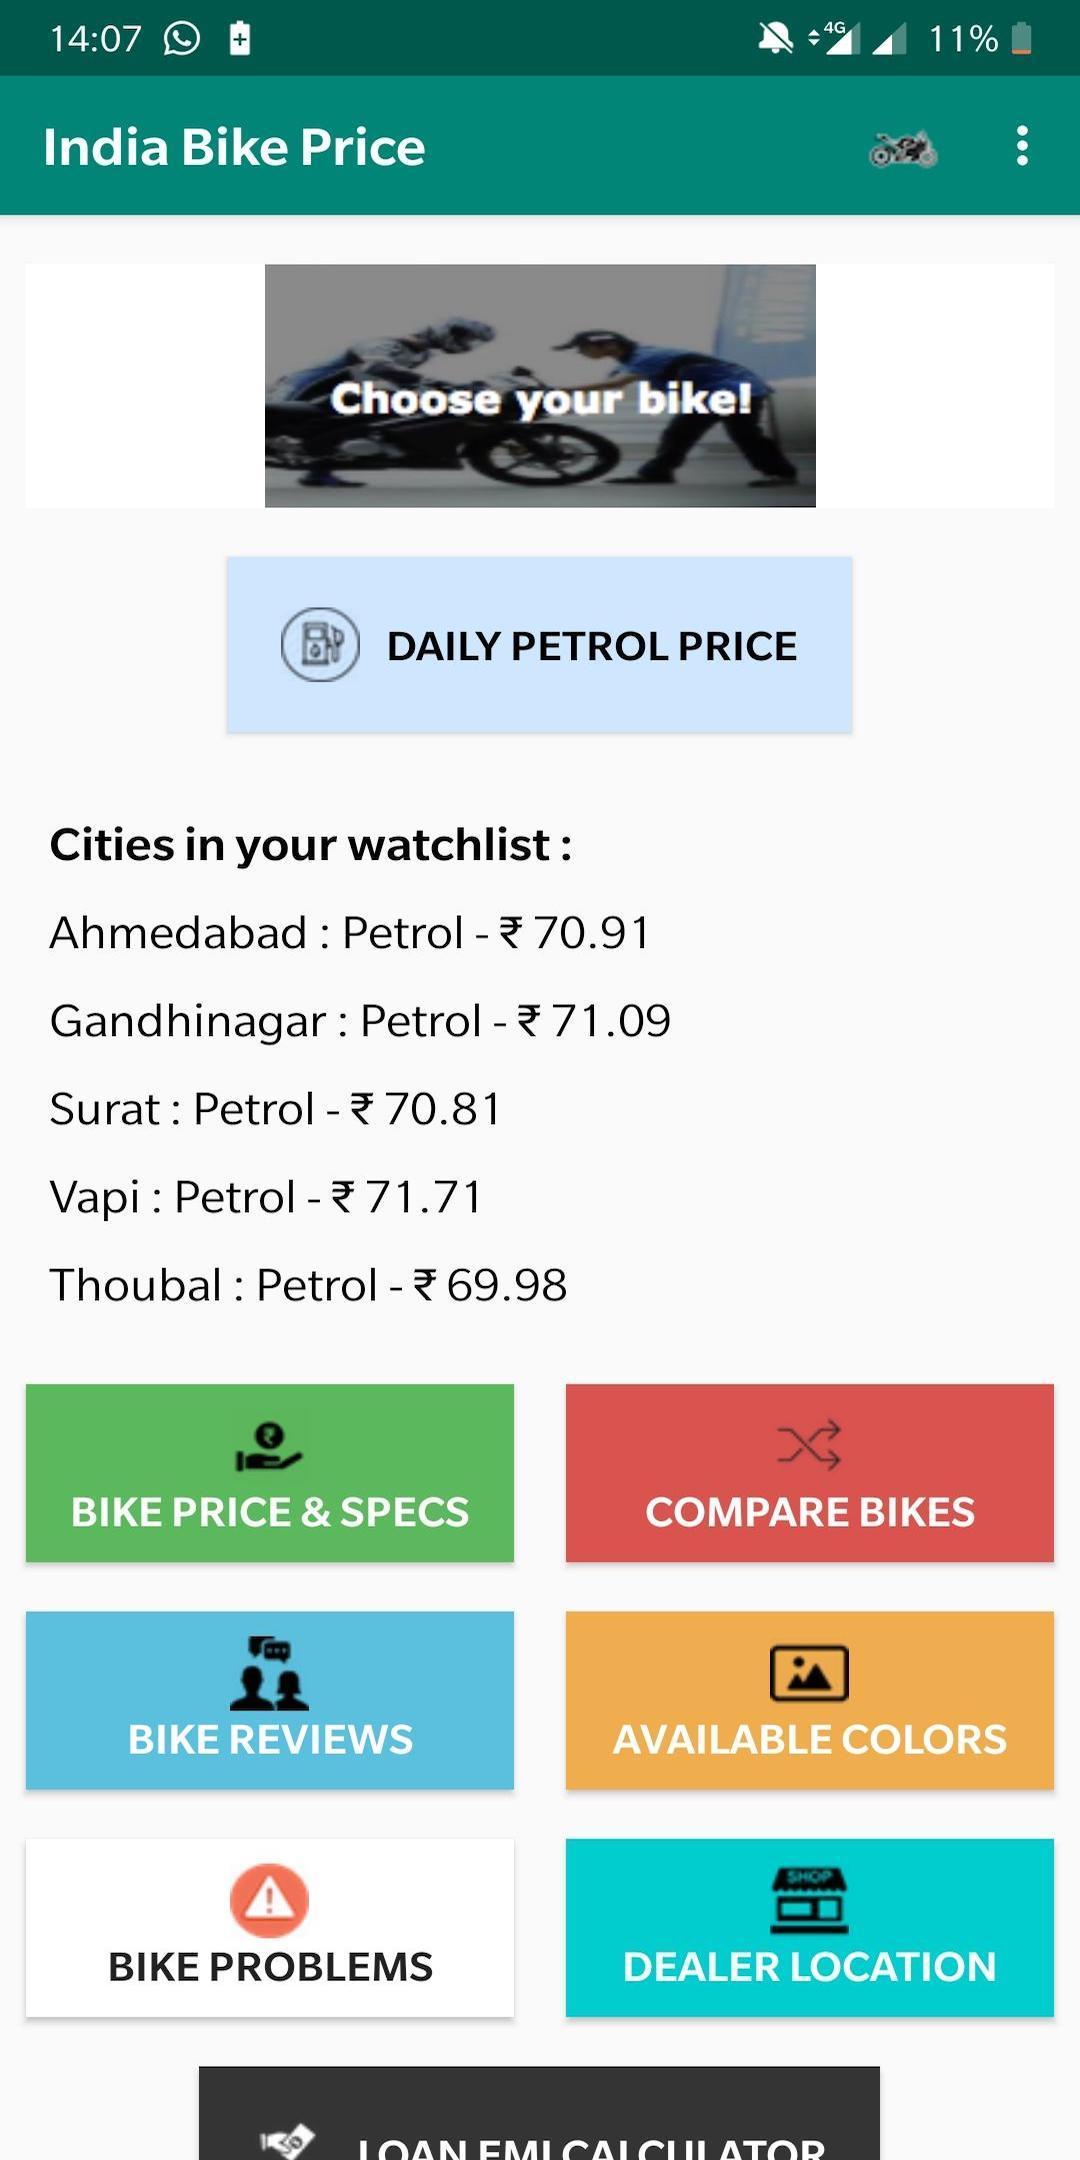Tap the shuffle arrows compare icon
The width and height of the screenshot is (1080, 2160).
(809, 1446)
